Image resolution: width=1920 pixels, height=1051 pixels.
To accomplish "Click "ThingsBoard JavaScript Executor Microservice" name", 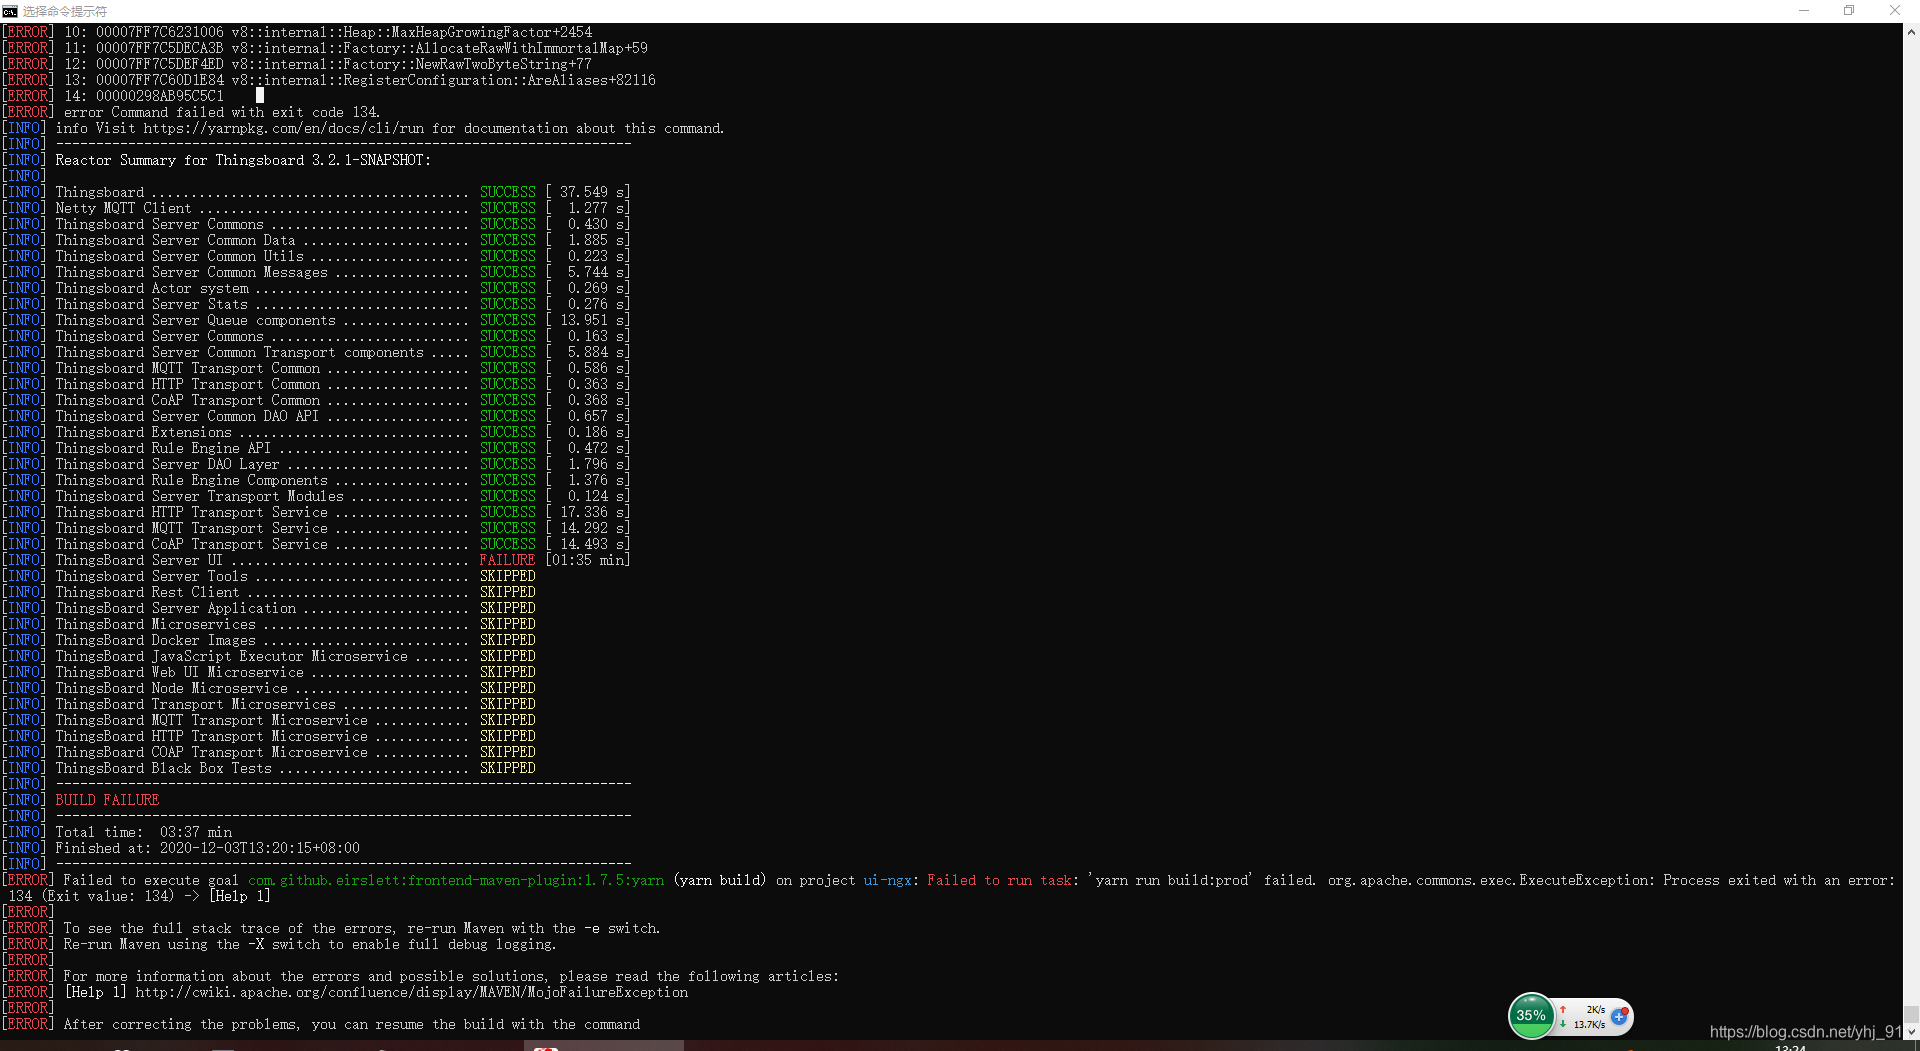I will pos(231,656).
